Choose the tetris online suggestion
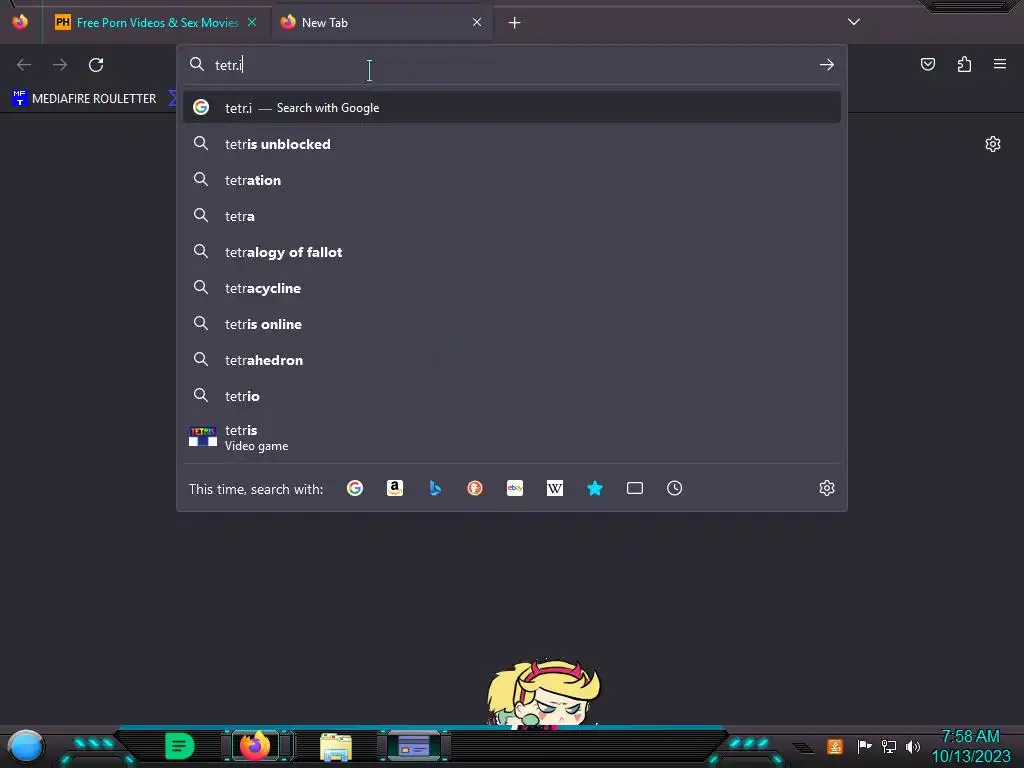Viewport: 1024px width, 768px height. [512, 323]
